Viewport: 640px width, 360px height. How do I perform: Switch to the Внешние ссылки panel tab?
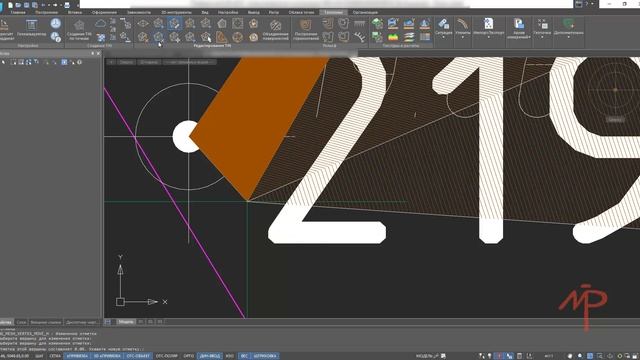45,322
